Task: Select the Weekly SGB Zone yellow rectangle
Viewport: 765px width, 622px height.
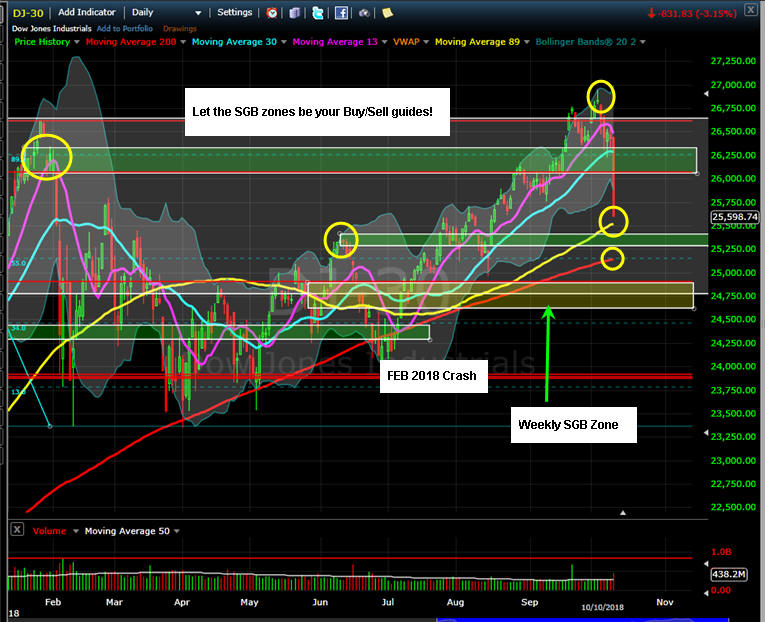Action: click(501, 295)
